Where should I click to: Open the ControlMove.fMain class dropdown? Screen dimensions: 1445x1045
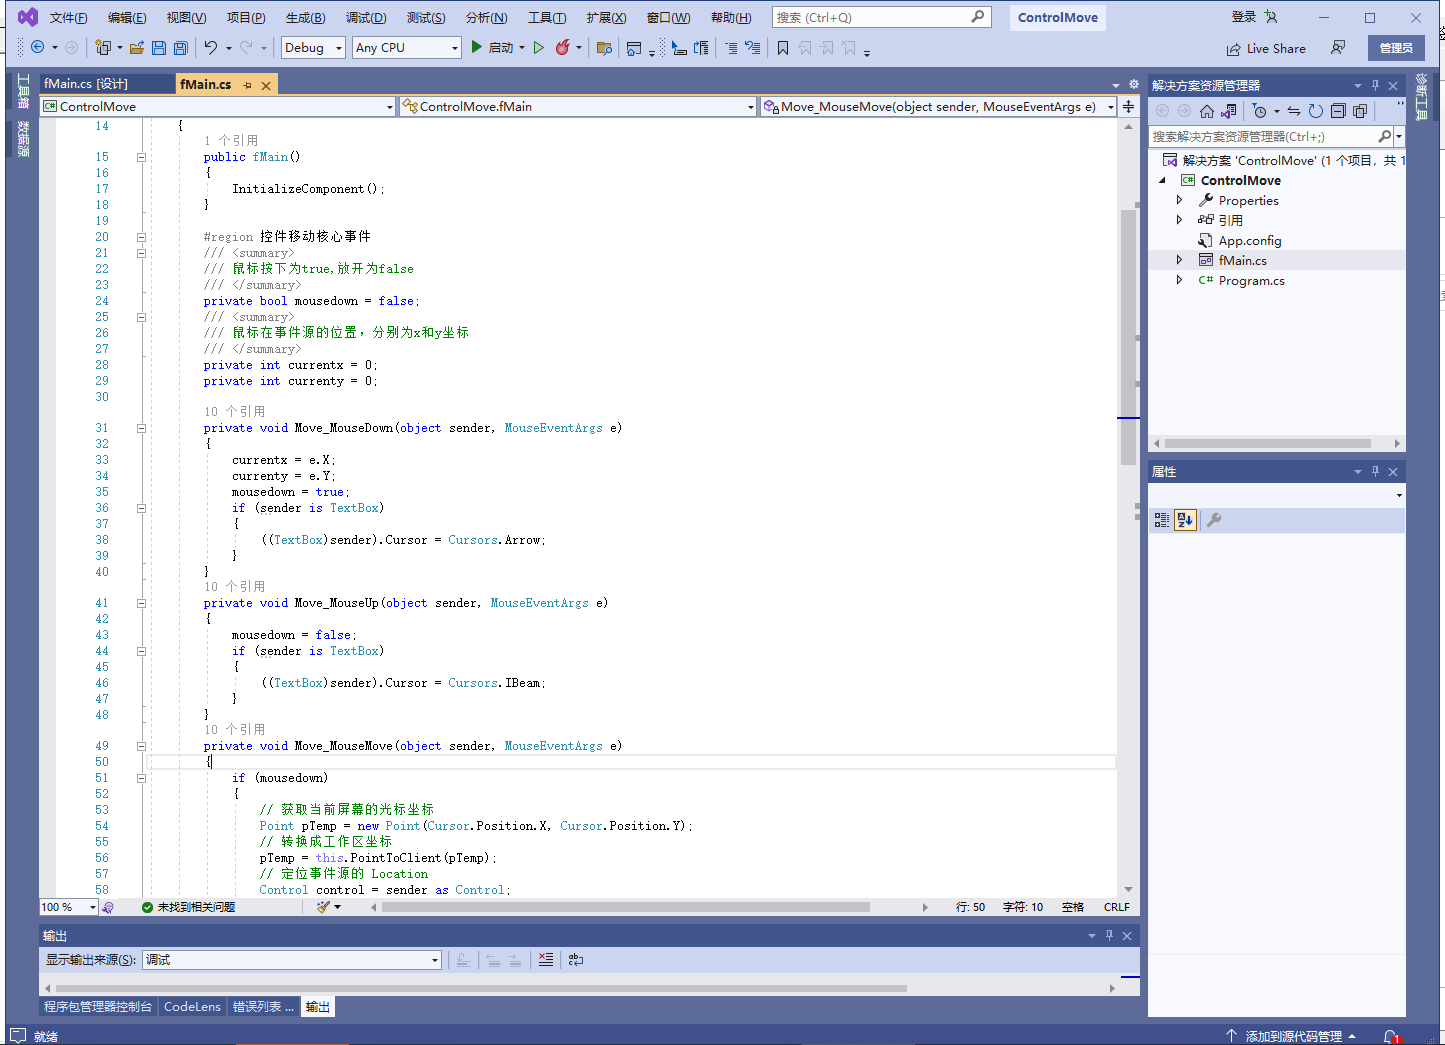578,106
